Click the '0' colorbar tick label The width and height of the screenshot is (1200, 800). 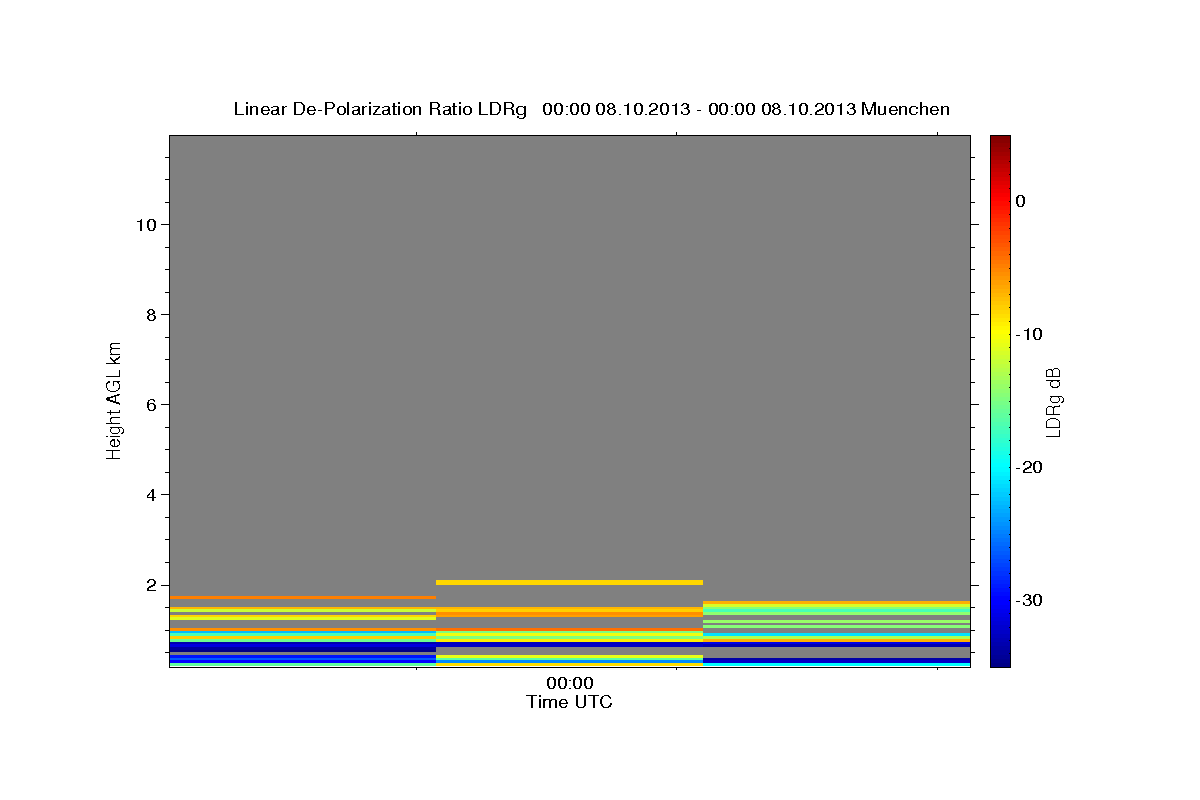pos(1021,201)
